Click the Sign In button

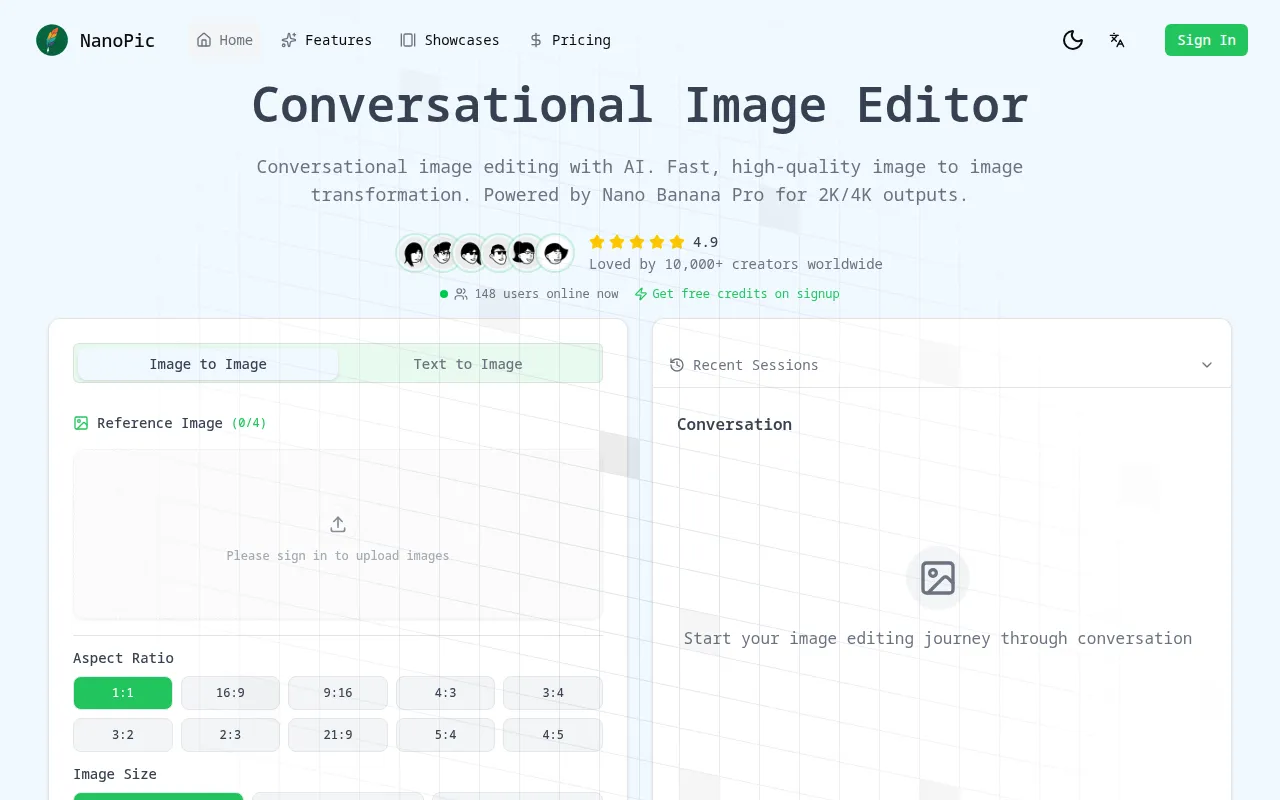tap(1206, 40)
